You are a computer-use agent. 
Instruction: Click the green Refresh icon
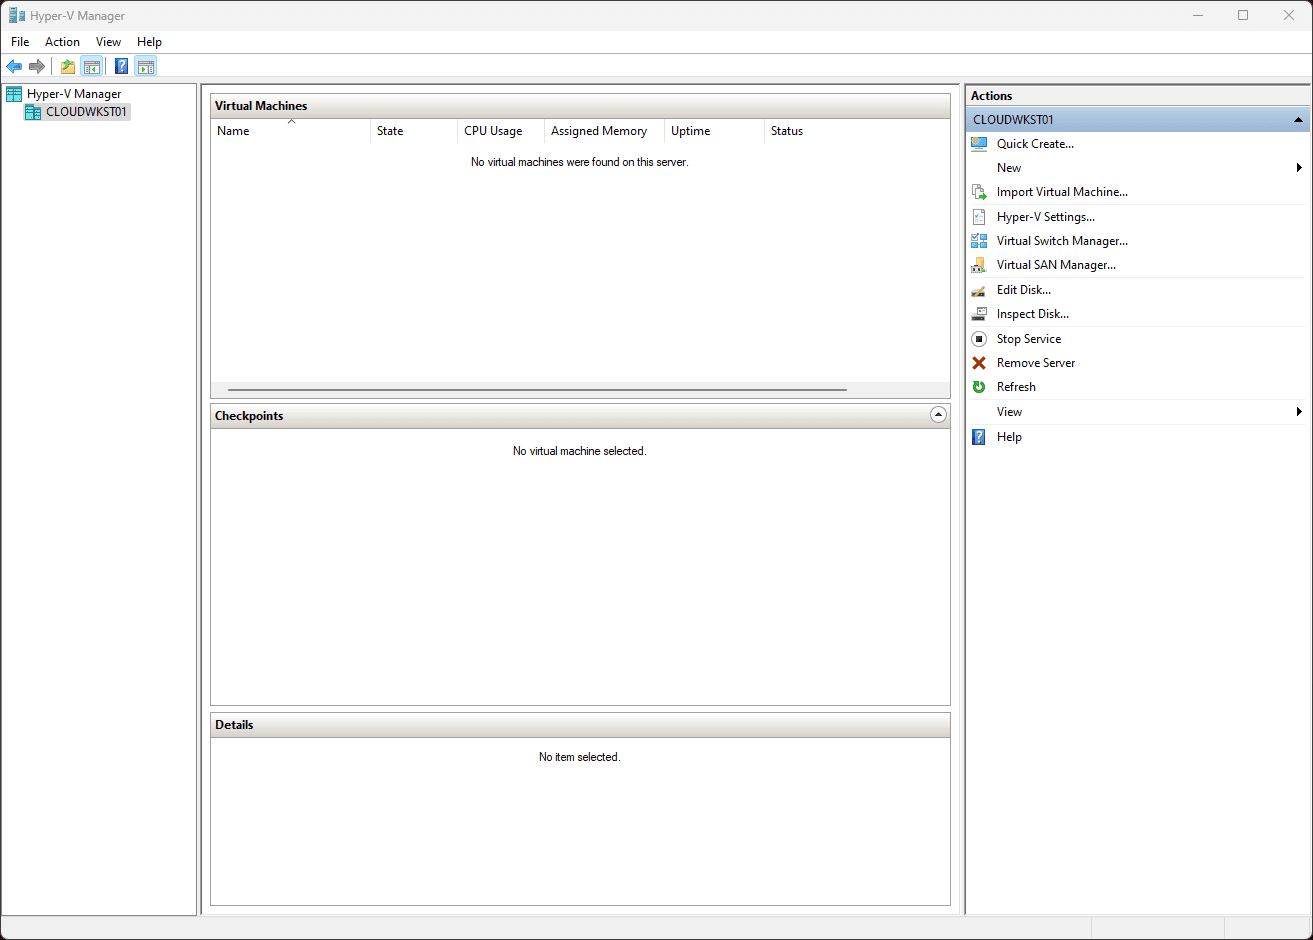coord(979,387)
